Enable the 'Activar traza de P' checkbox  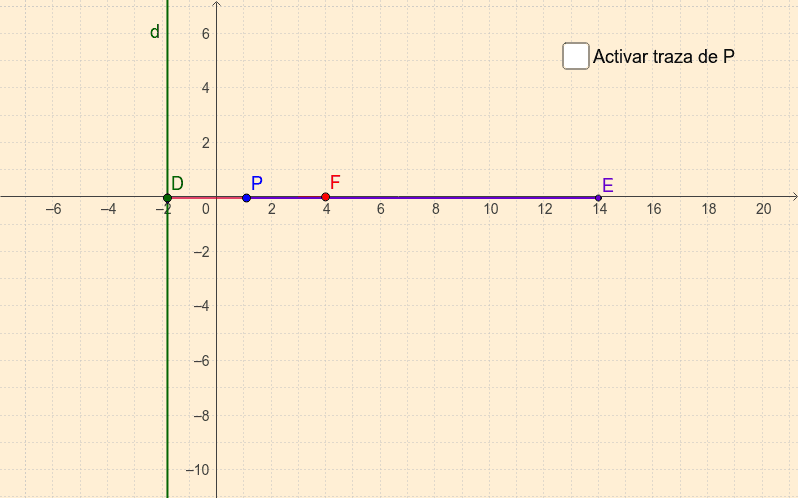tap(576, 56)
